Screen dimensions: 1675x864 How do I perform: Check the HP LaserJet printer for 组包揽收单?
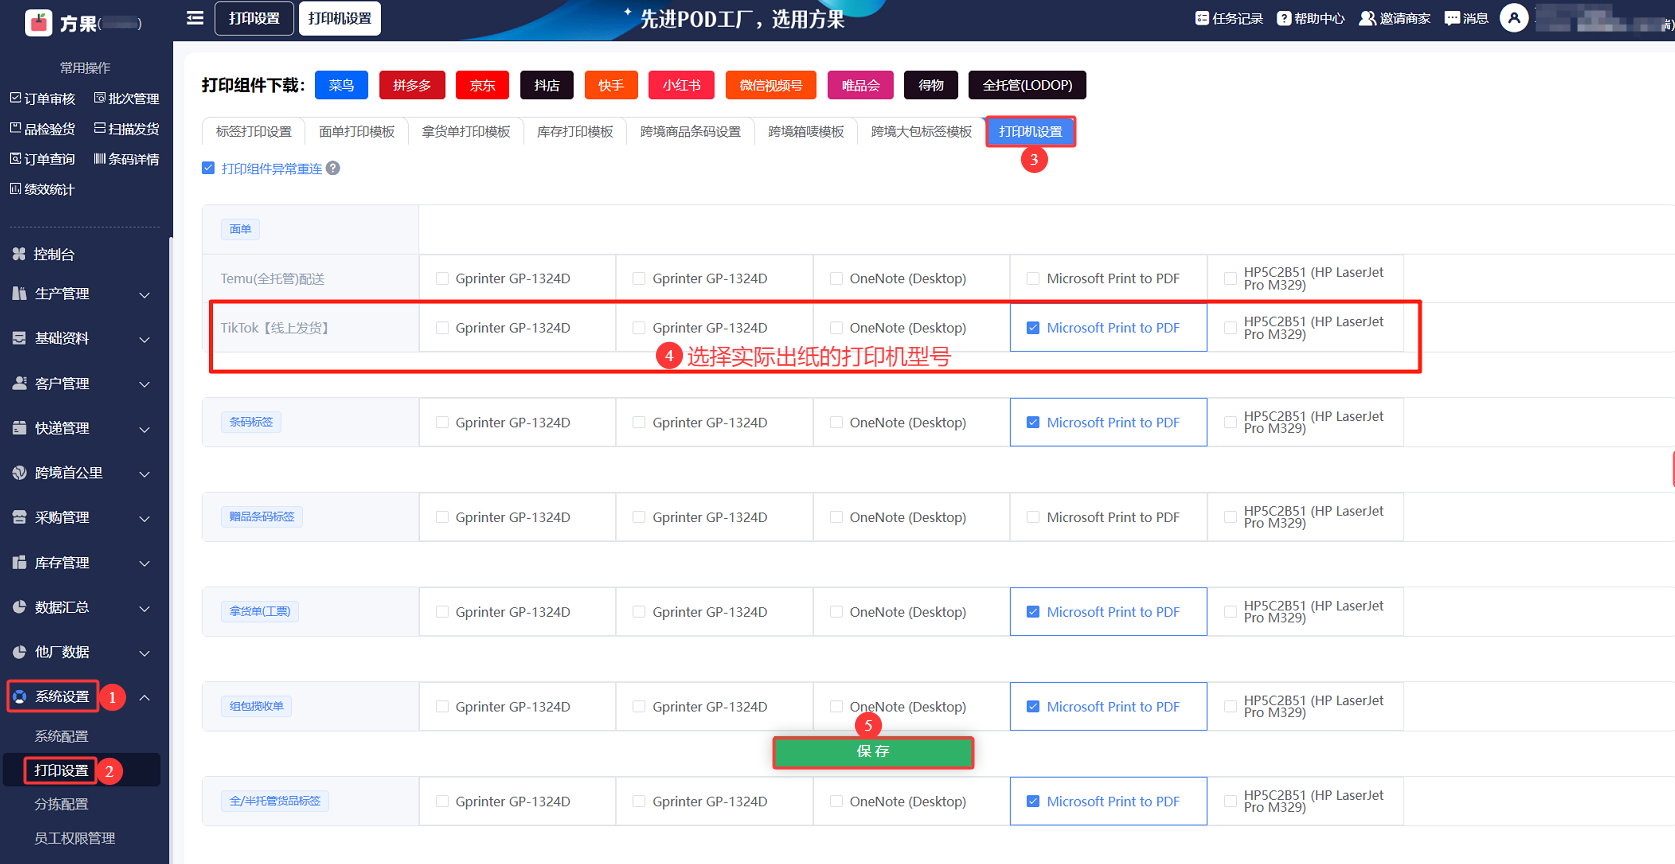[1230, 707]
